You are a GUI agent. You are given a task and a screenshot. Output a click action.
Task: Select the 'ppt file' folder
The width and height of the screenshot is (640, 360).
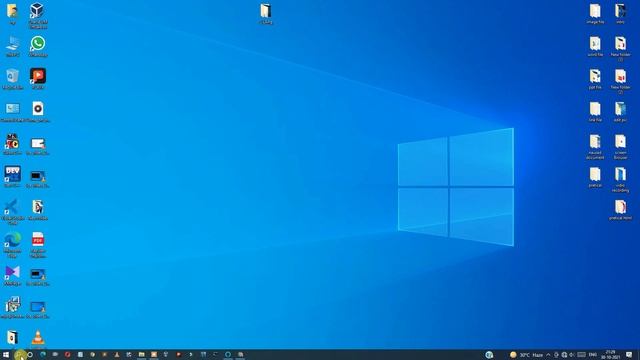click(595, 78)
